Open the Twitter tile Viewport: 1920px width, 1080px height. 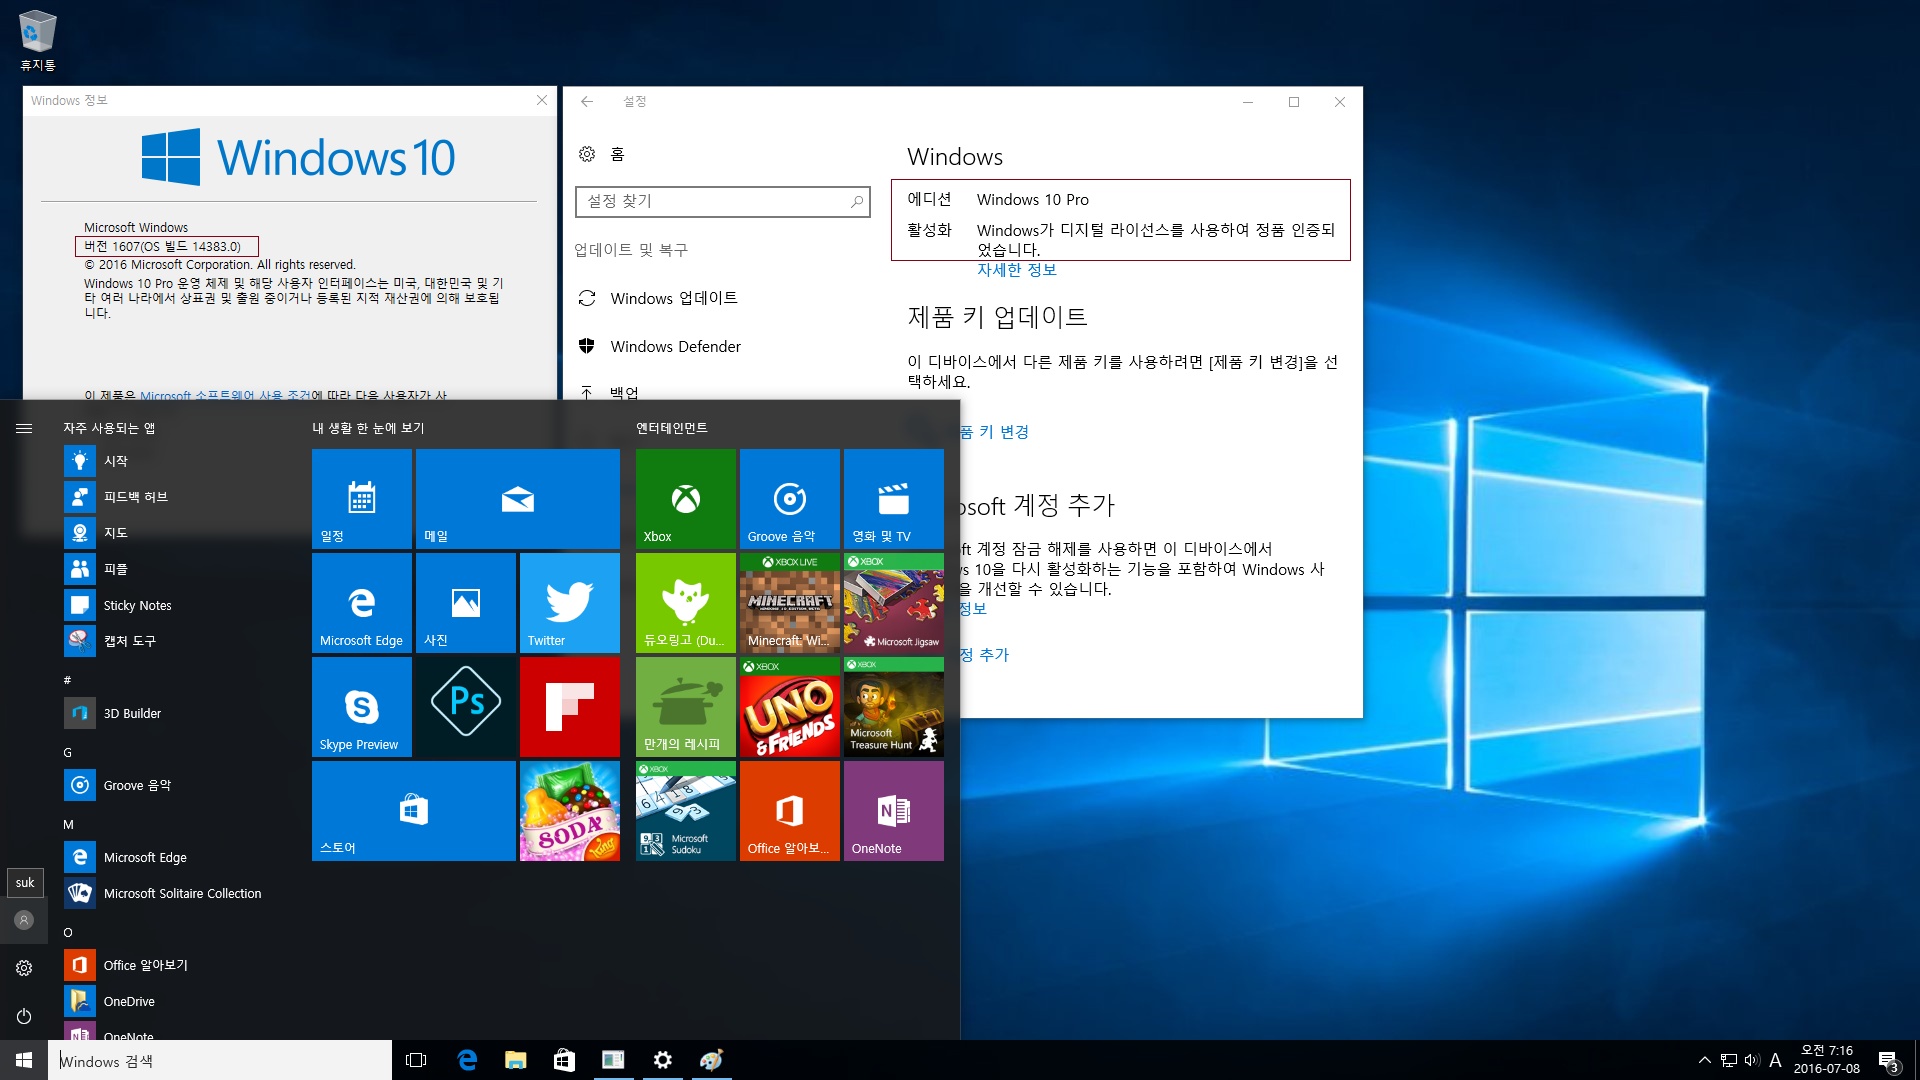point(570,602)
